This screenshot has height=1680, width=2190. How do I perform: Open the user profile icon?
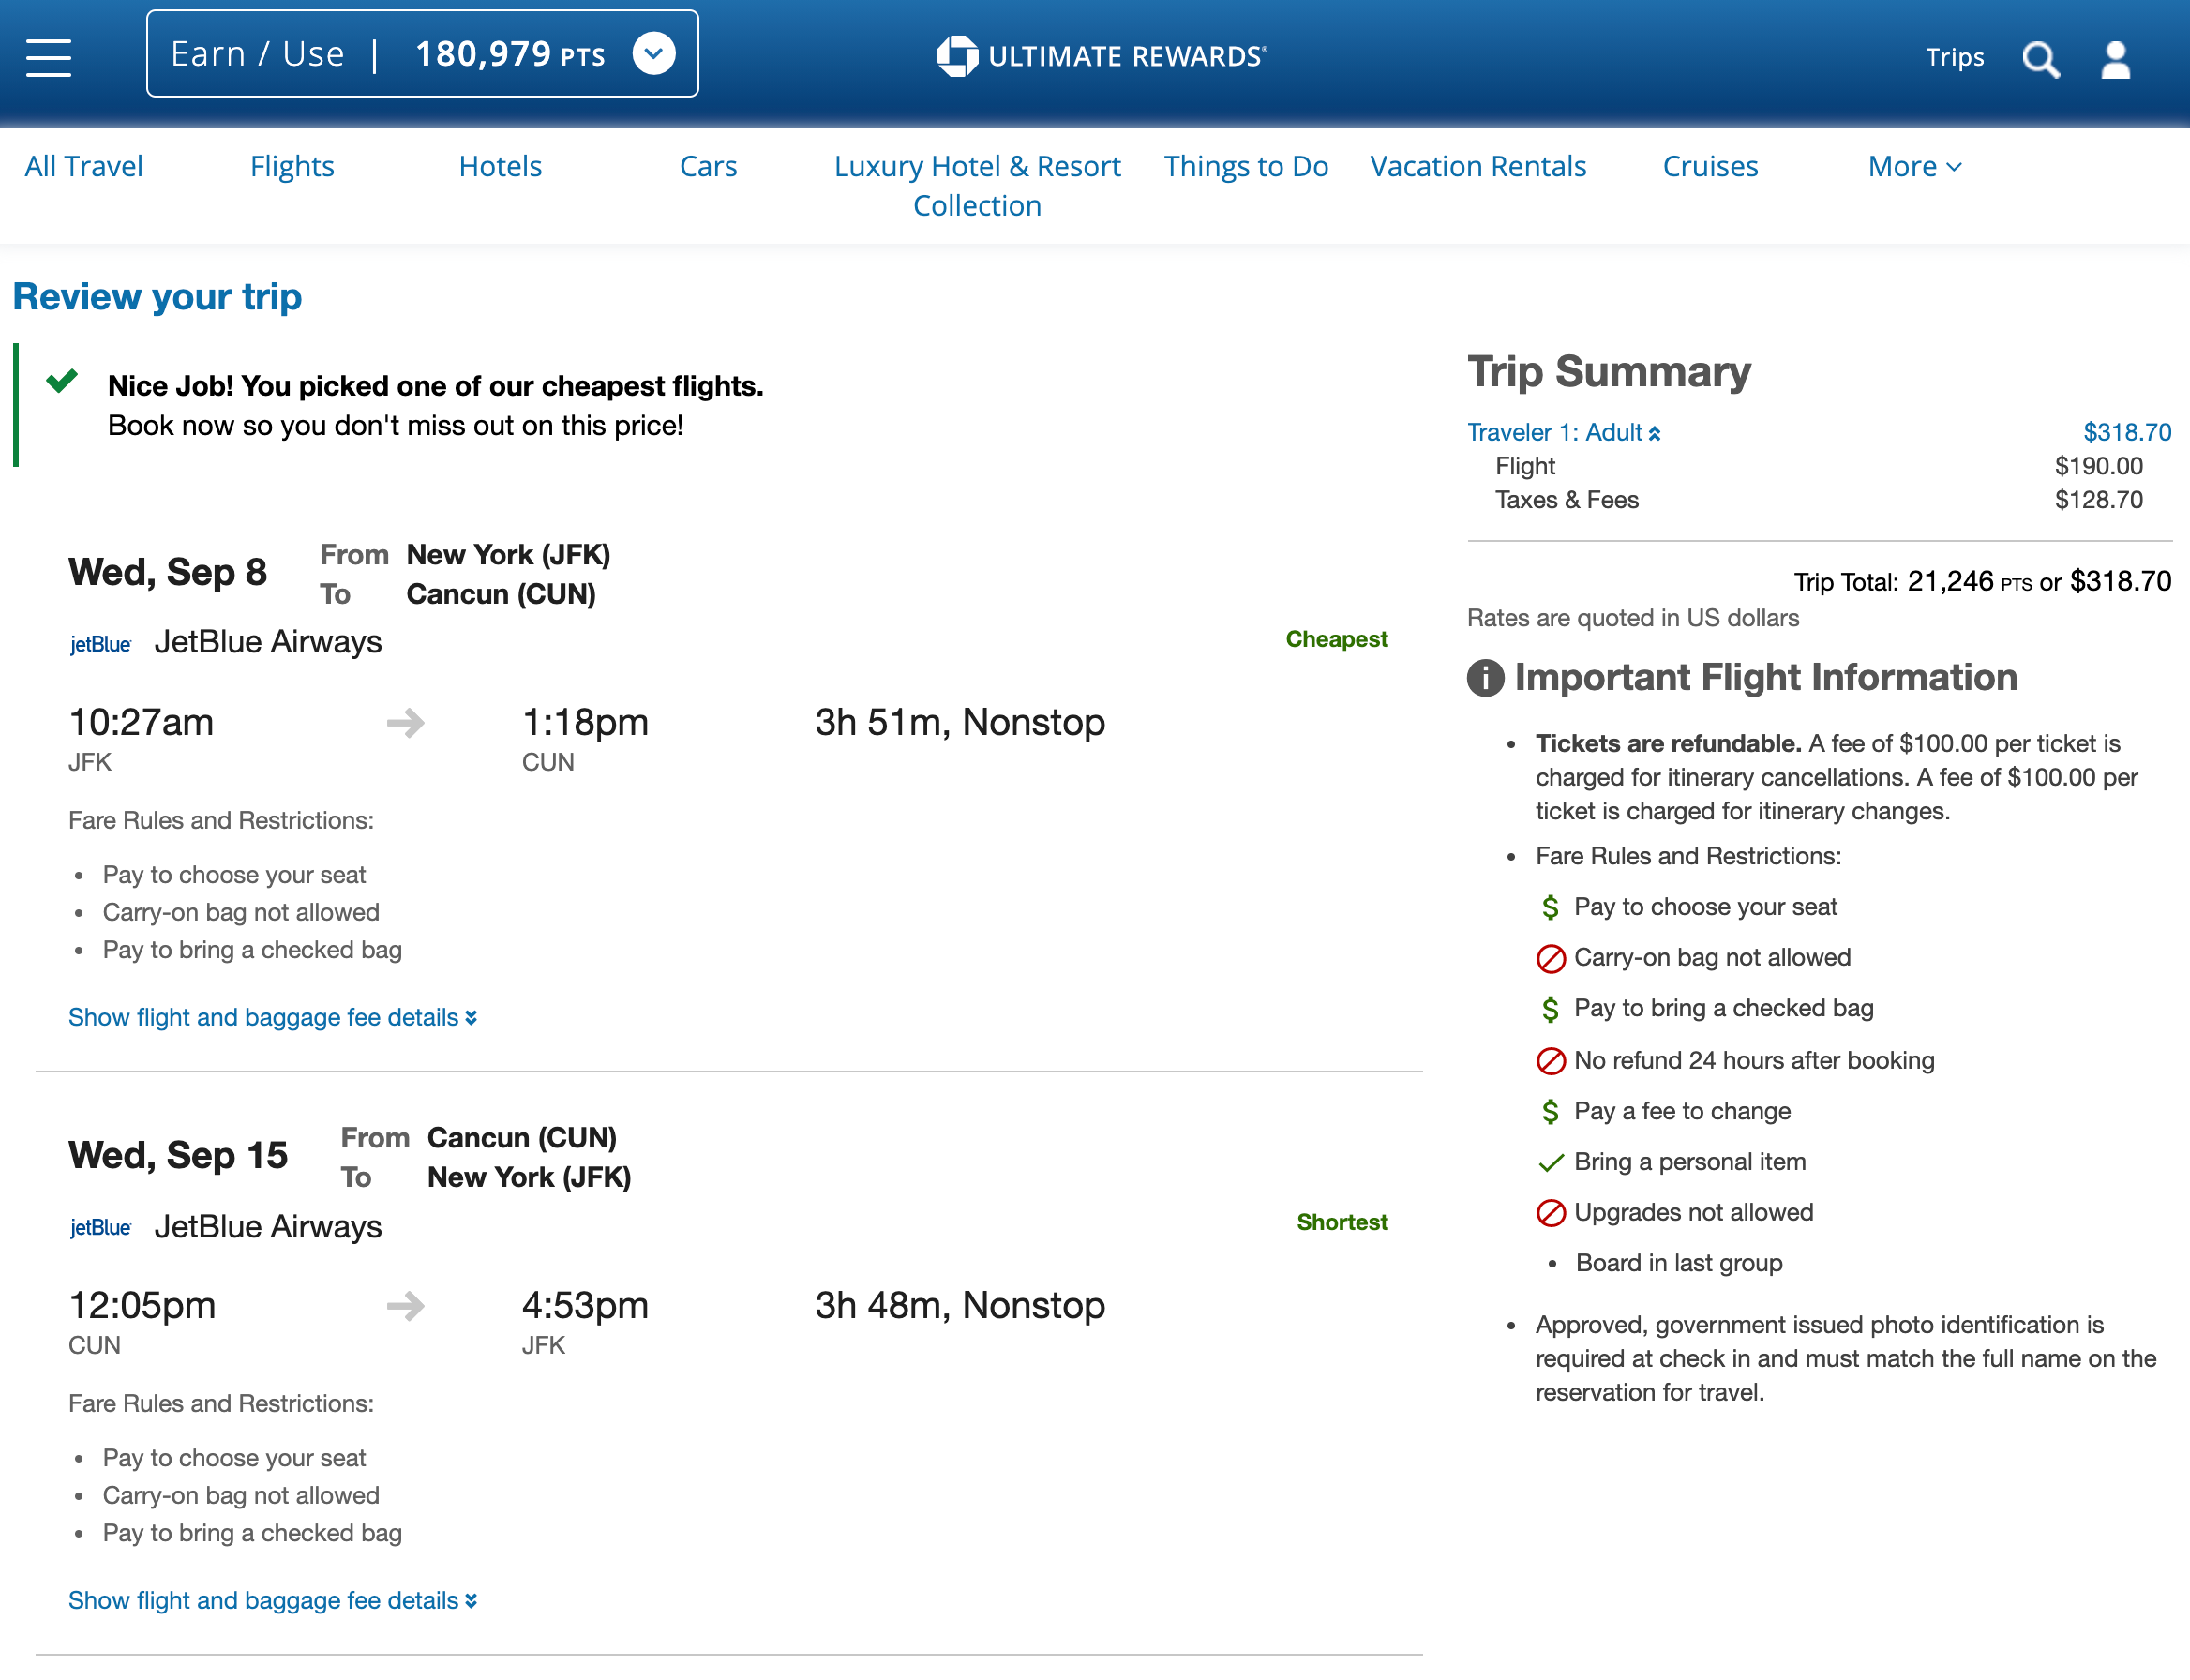point(2116,60)
